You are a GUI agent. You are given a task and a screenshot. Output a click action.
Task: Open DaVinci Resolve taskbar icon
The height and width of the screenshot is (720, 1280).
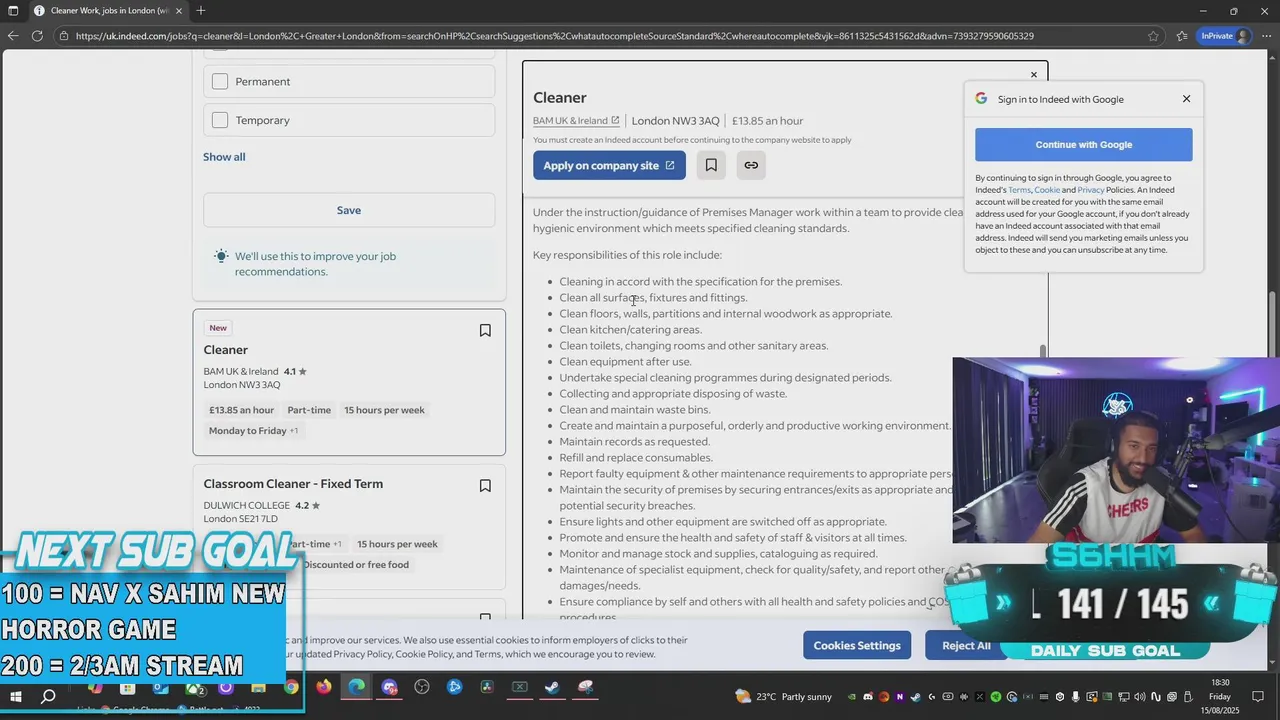[487, 687]
